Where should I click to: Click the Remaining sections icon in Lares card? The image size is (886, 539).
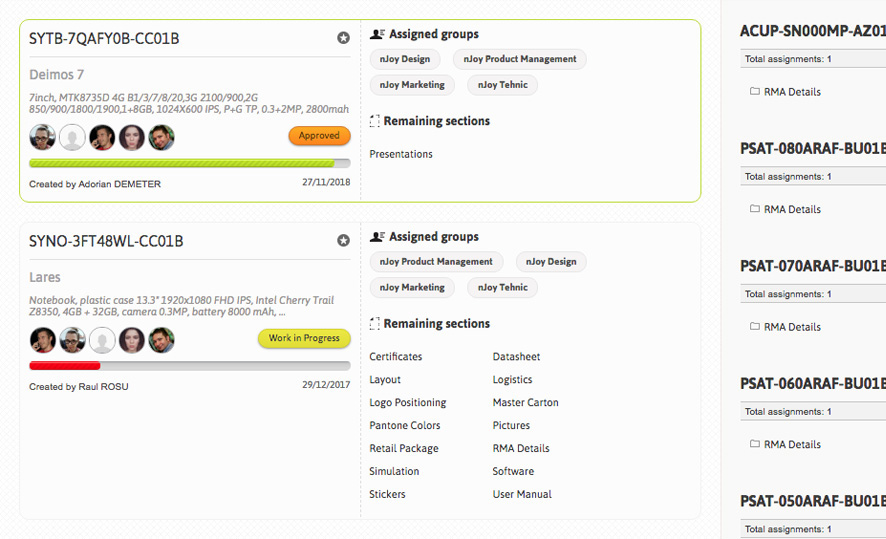pyautogui.click(x=374, y=324)
